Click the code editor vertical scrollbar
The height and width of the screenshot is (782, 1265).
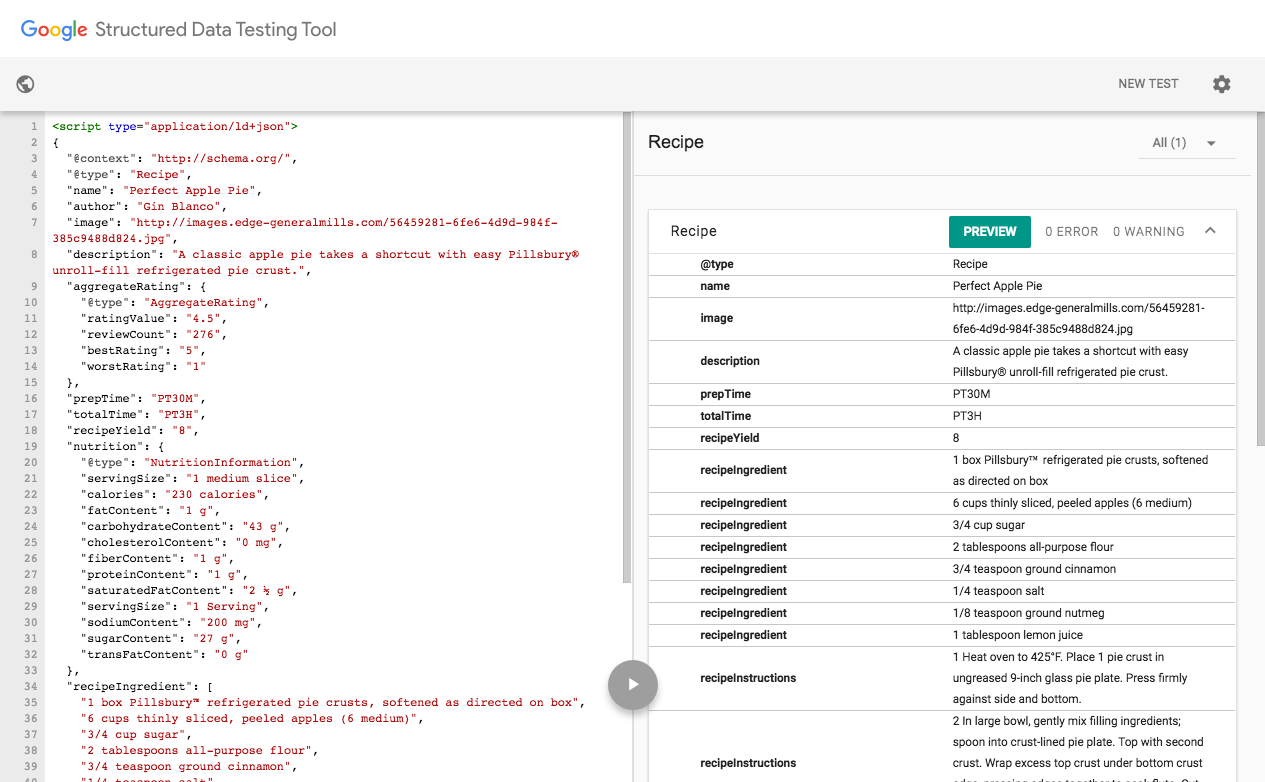[x=627, y=347]
